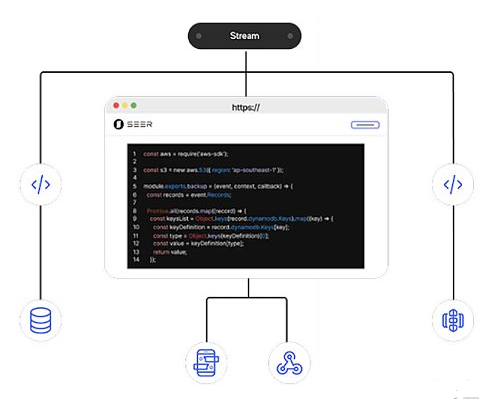Select the webhook icon
The height and width of the screenshot is (399, 501).
[x=289, y=363]
